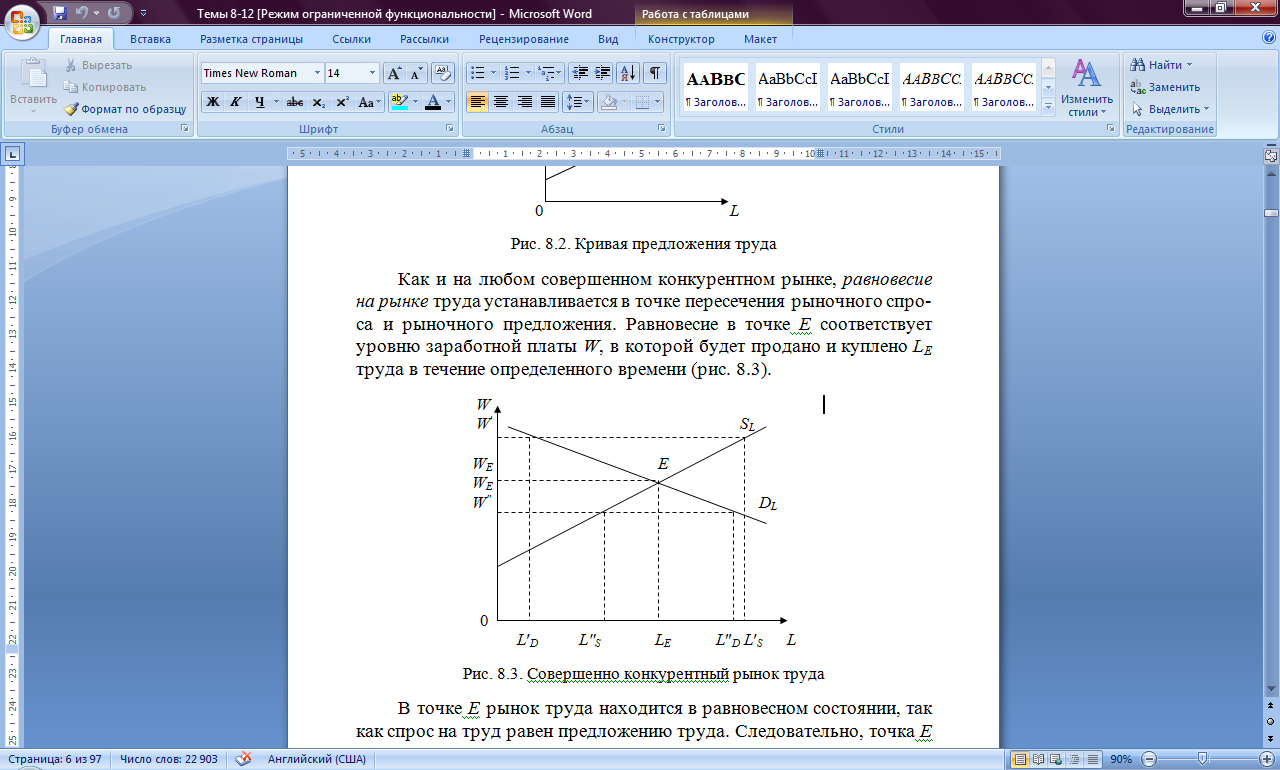Open the Font (Шрифт) dialog launcher
This screenshot has height=770, width=1280.
pyautogui.click(x=448, y=129)
